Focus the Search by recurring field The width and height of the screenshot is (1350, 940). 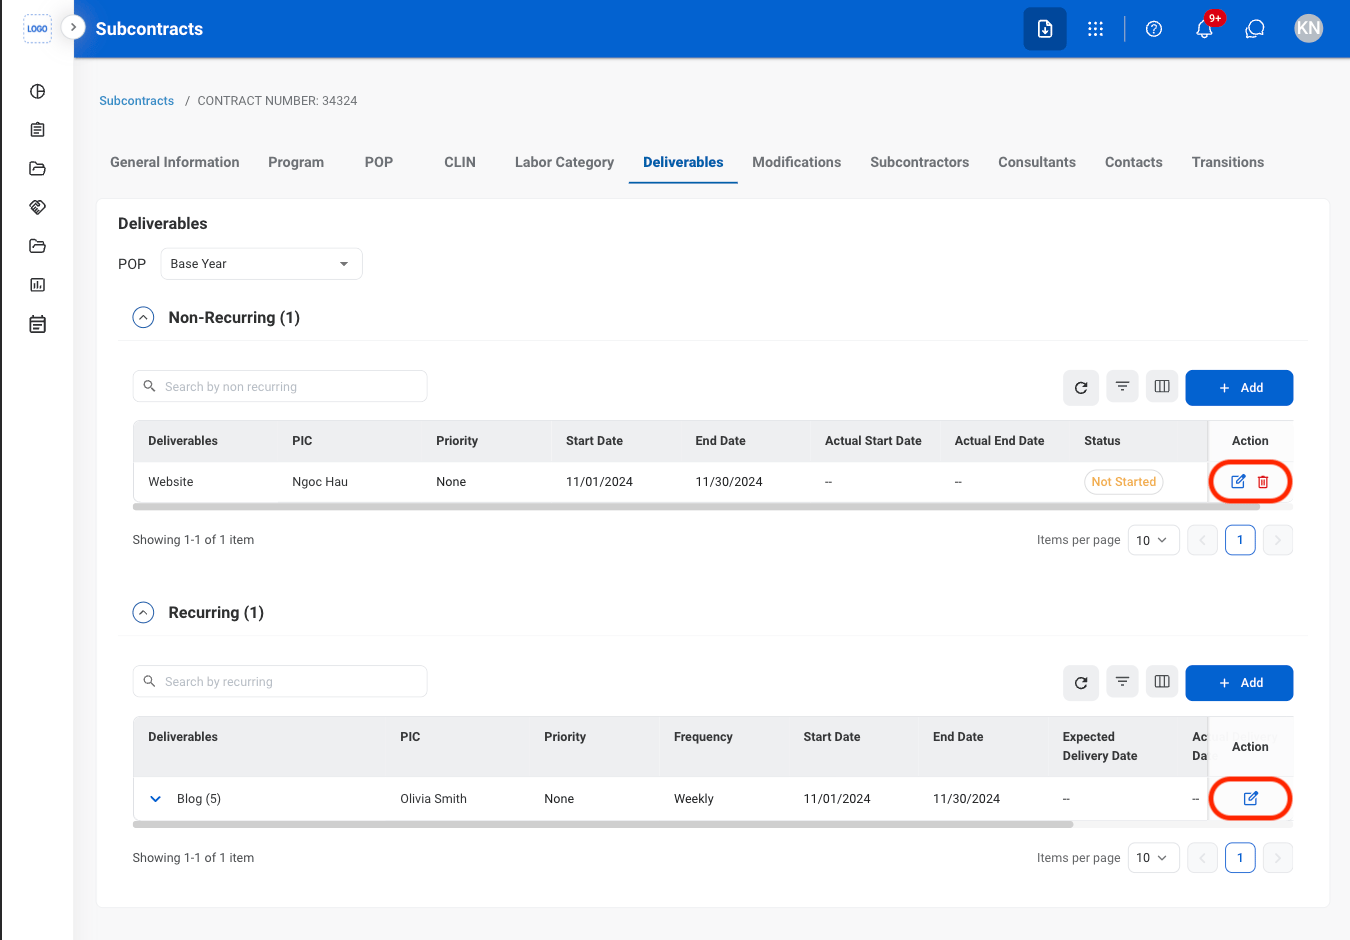280,681
